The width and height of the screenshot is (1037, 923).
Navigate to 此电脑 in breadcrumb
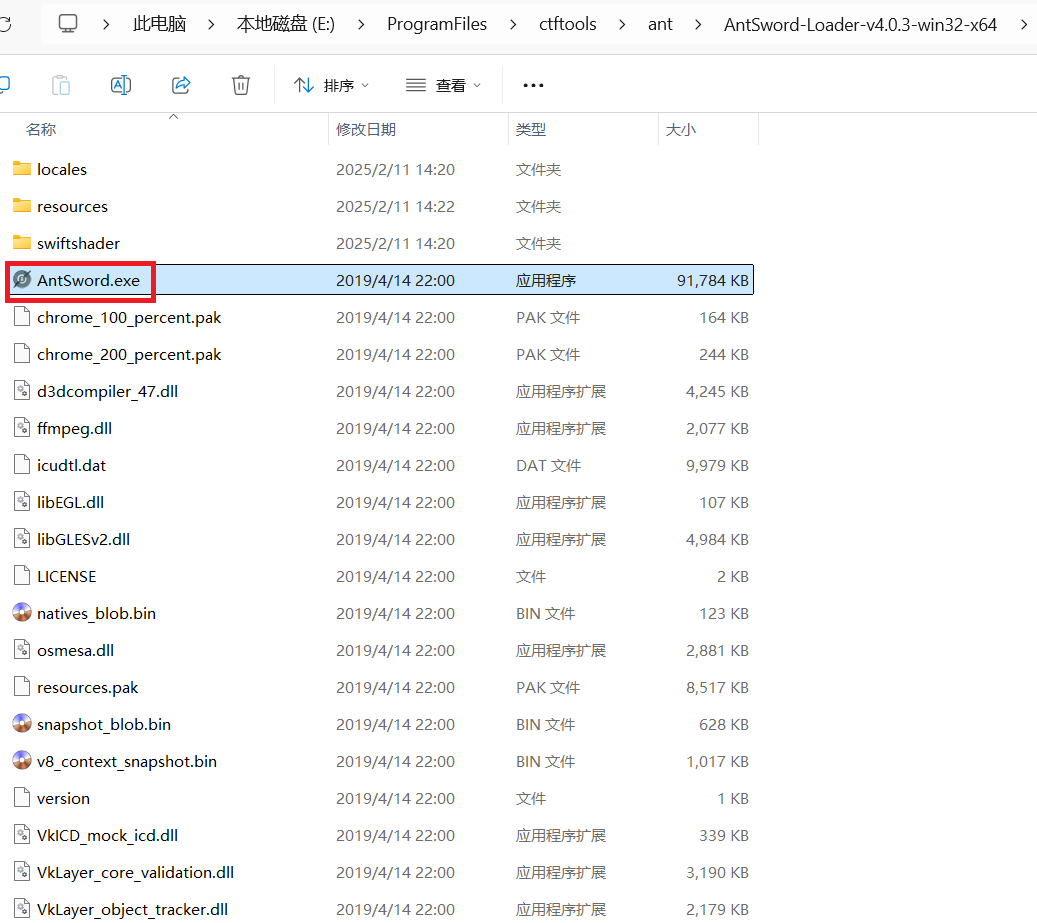pyautogui.click(x=159, y=24)
